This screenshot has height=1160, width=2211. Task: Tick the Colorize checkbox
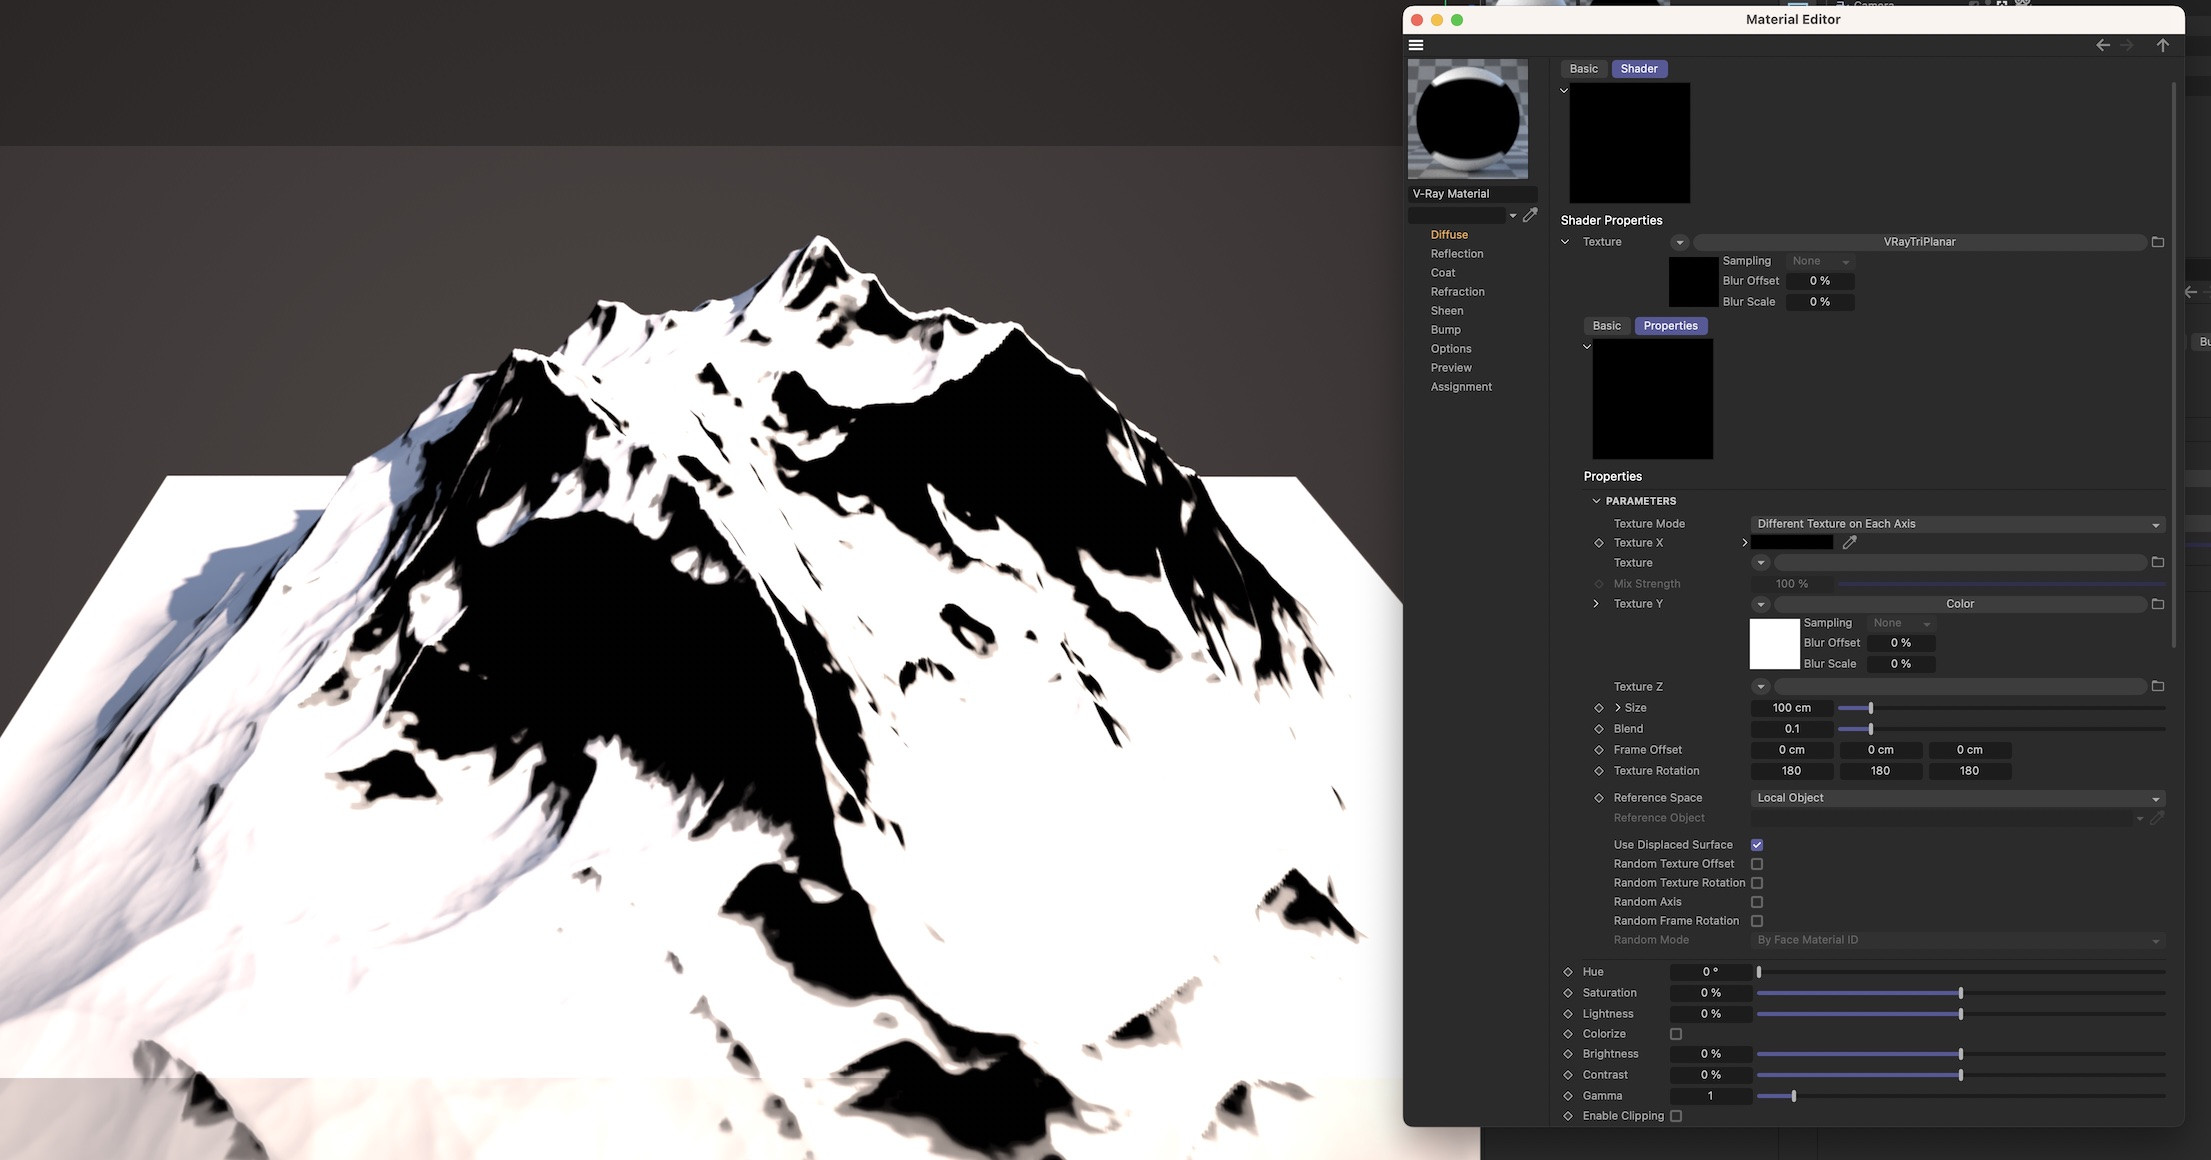coord(1676,1034)
